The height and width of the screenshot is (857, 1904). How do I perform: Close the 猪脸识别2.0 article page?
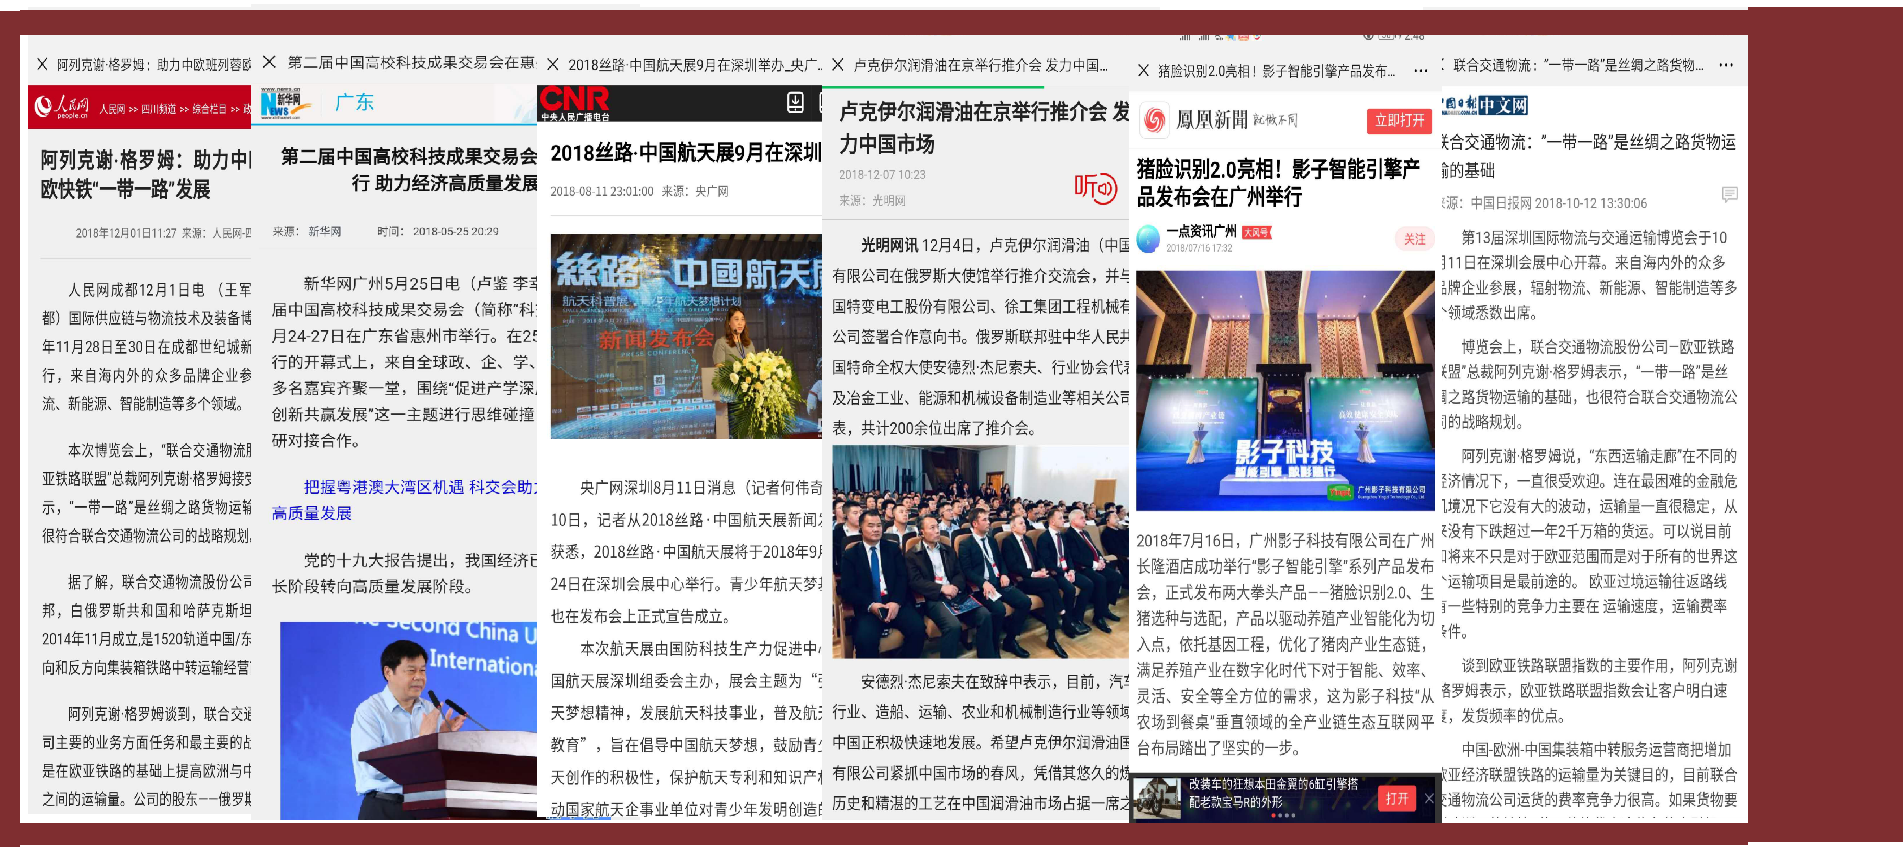point(1143,71)
